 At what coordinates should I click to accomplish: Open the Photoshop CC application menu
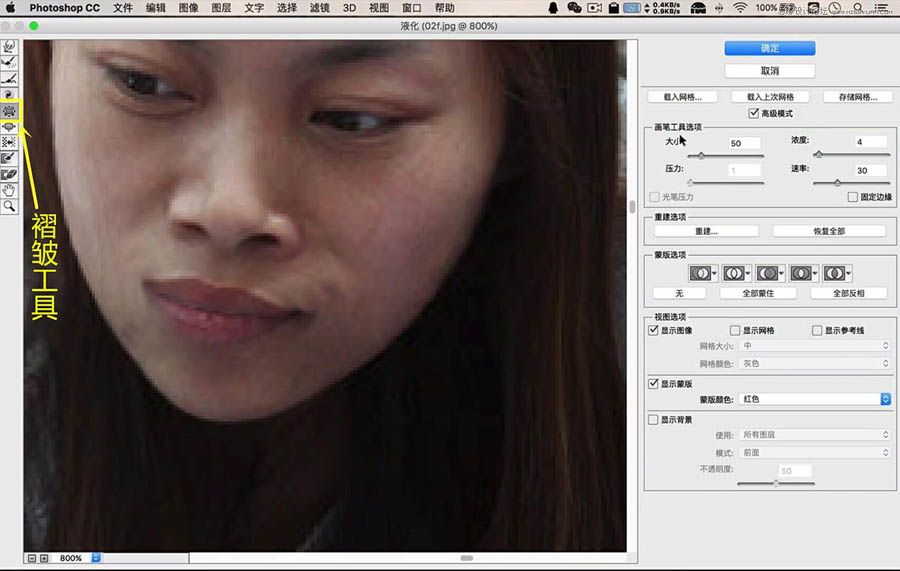[x=65, y=7]
